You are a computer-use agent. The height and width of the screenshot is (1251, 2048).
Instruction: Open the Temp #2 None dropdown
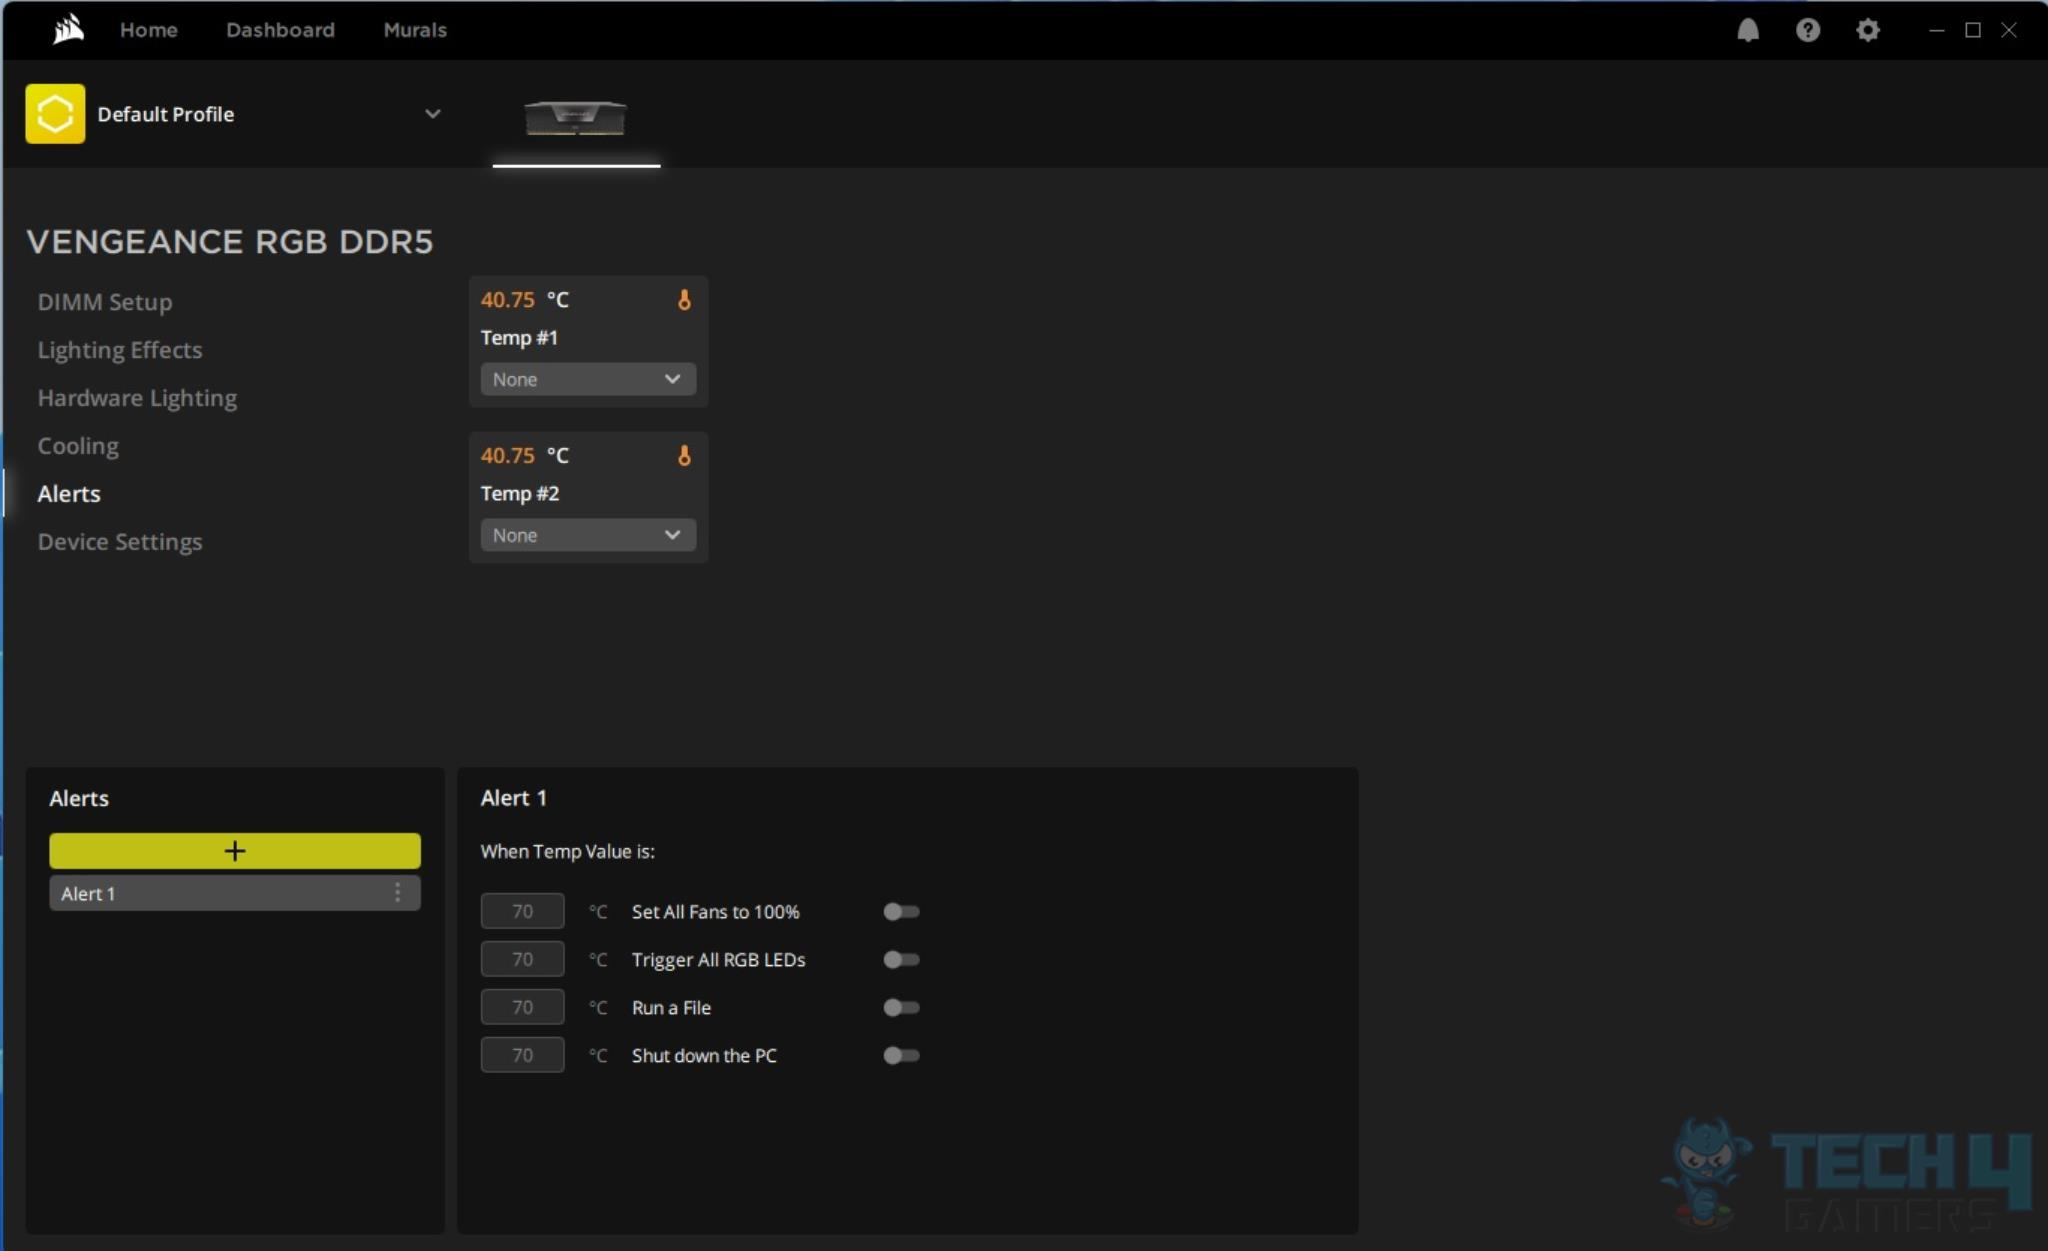(x=588, y=536)
